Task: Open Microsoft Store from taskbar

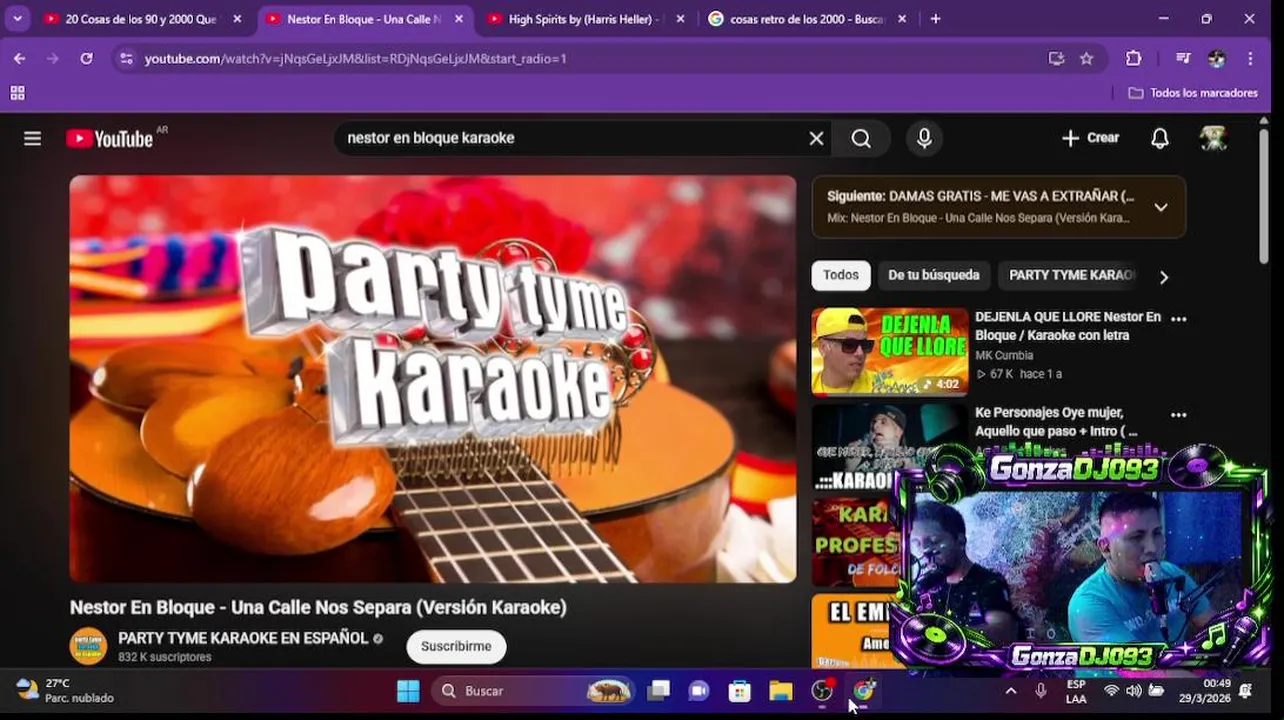Action: click(x=740, y=691)
